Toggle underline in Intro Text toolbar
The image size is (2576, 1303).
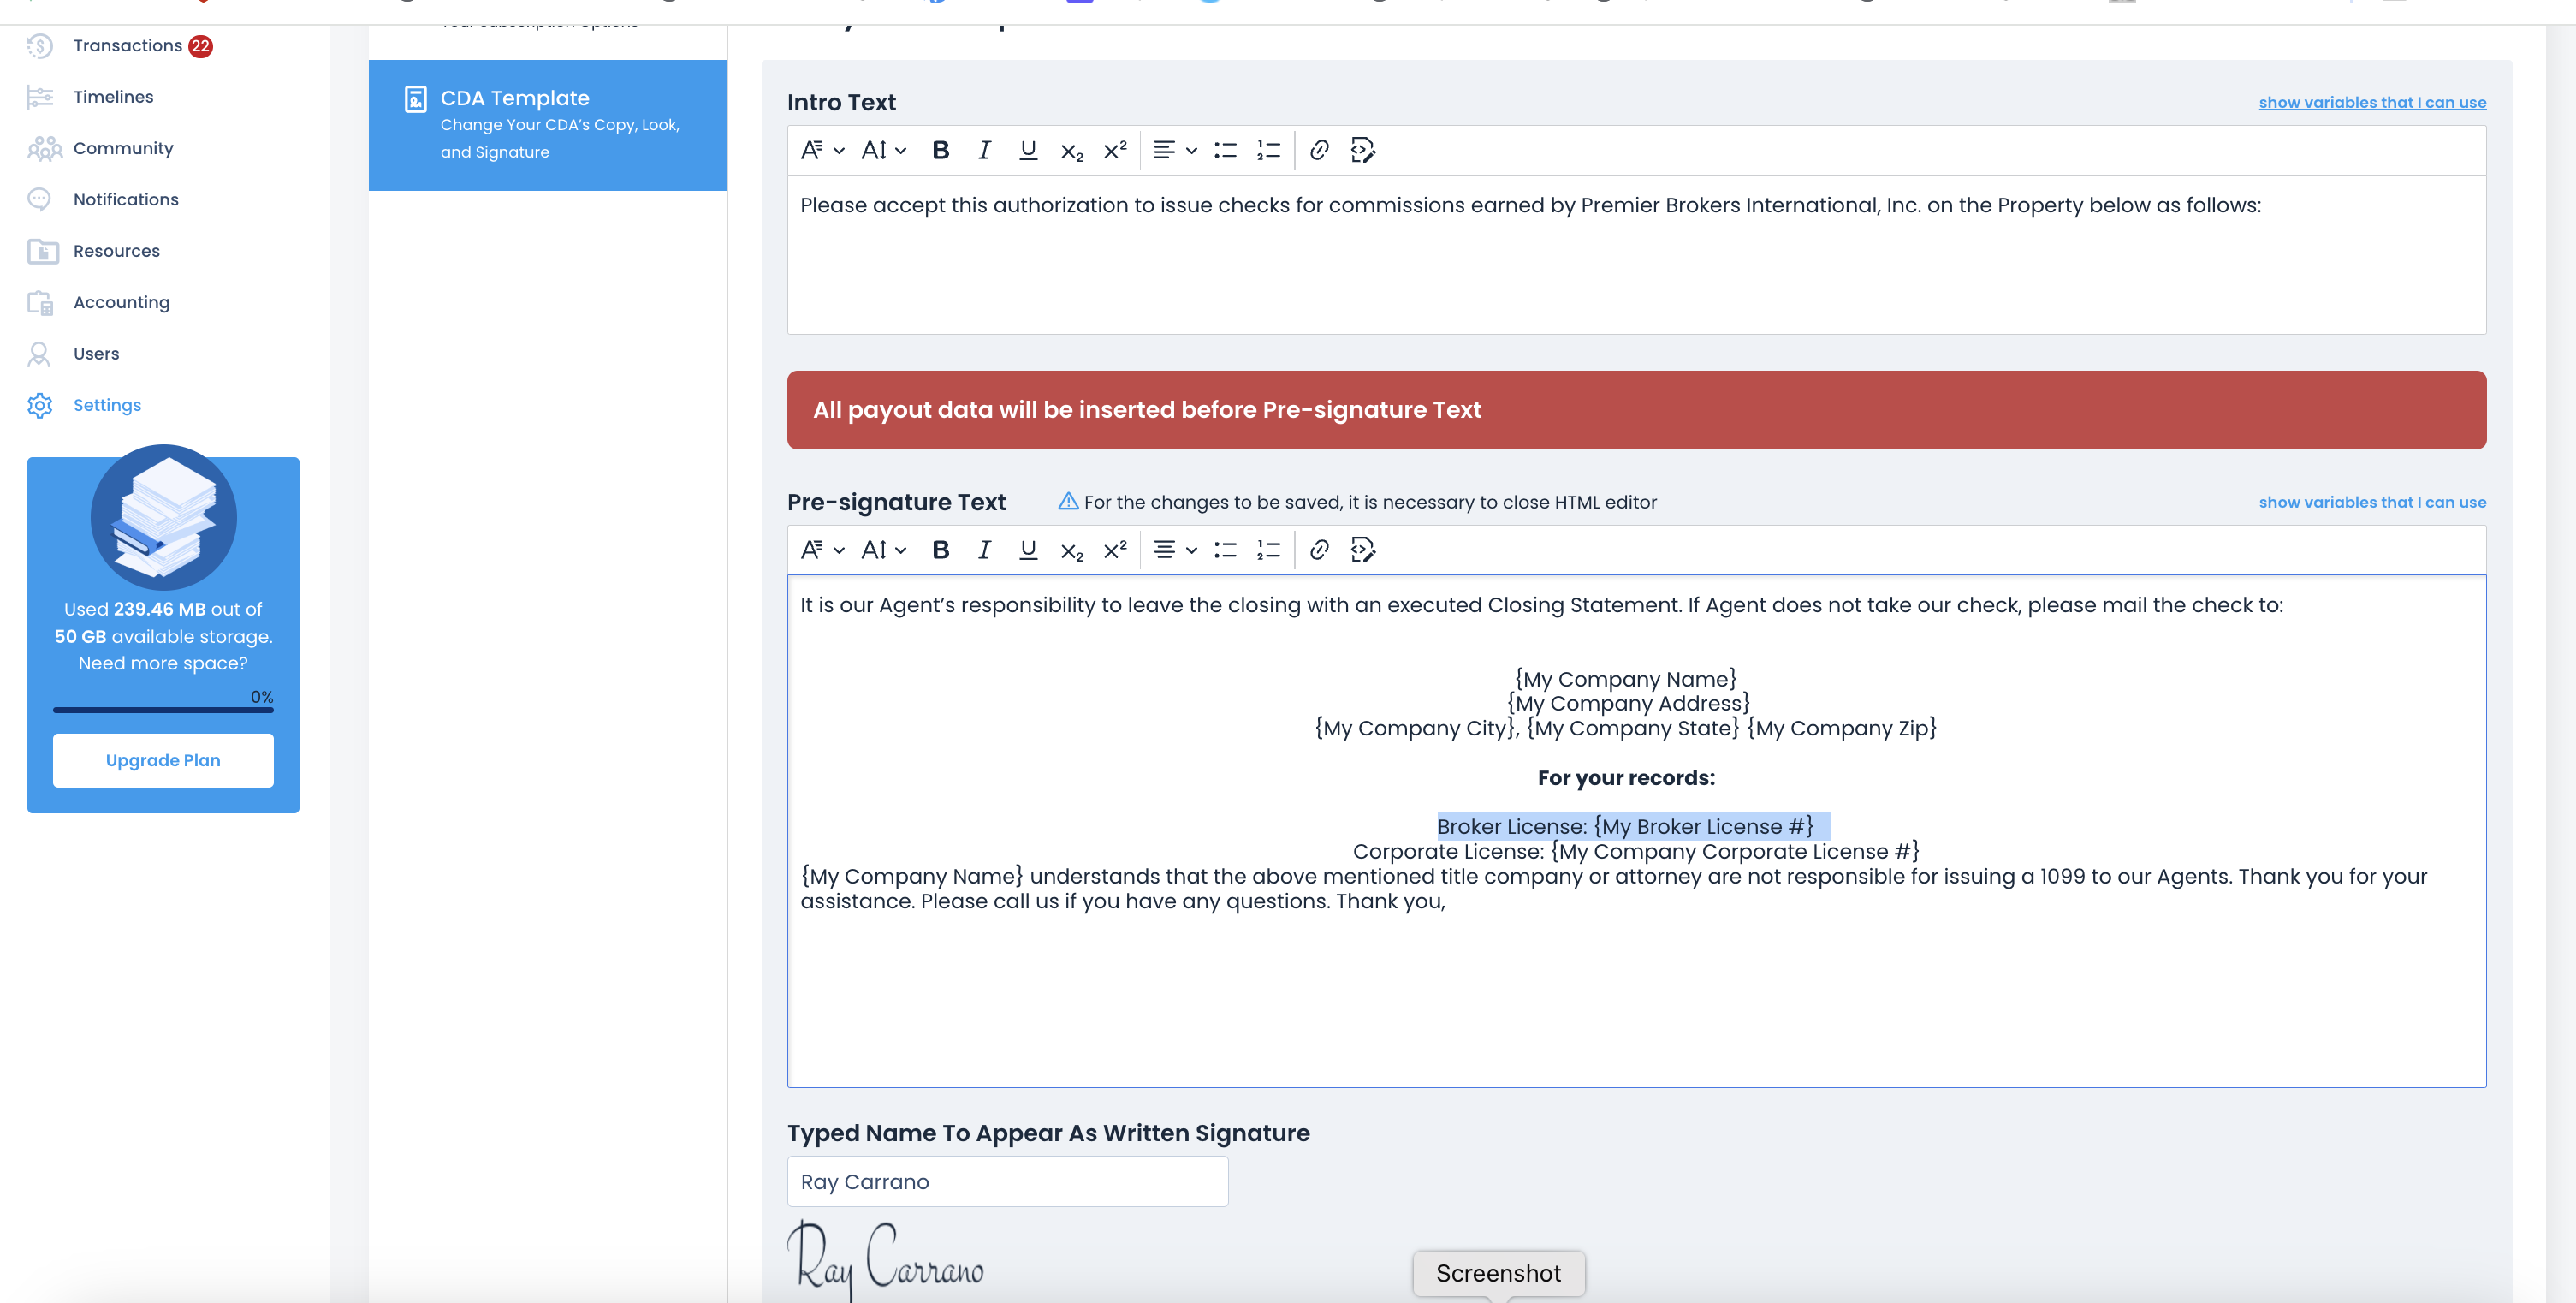click(1027, 150)
